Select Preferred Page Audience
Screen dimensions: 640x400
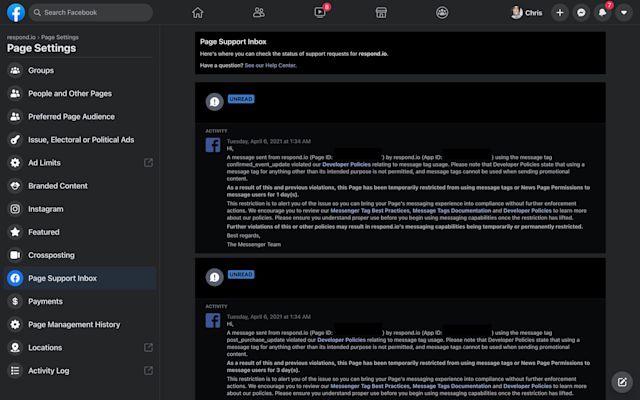[x=80, y=117]
